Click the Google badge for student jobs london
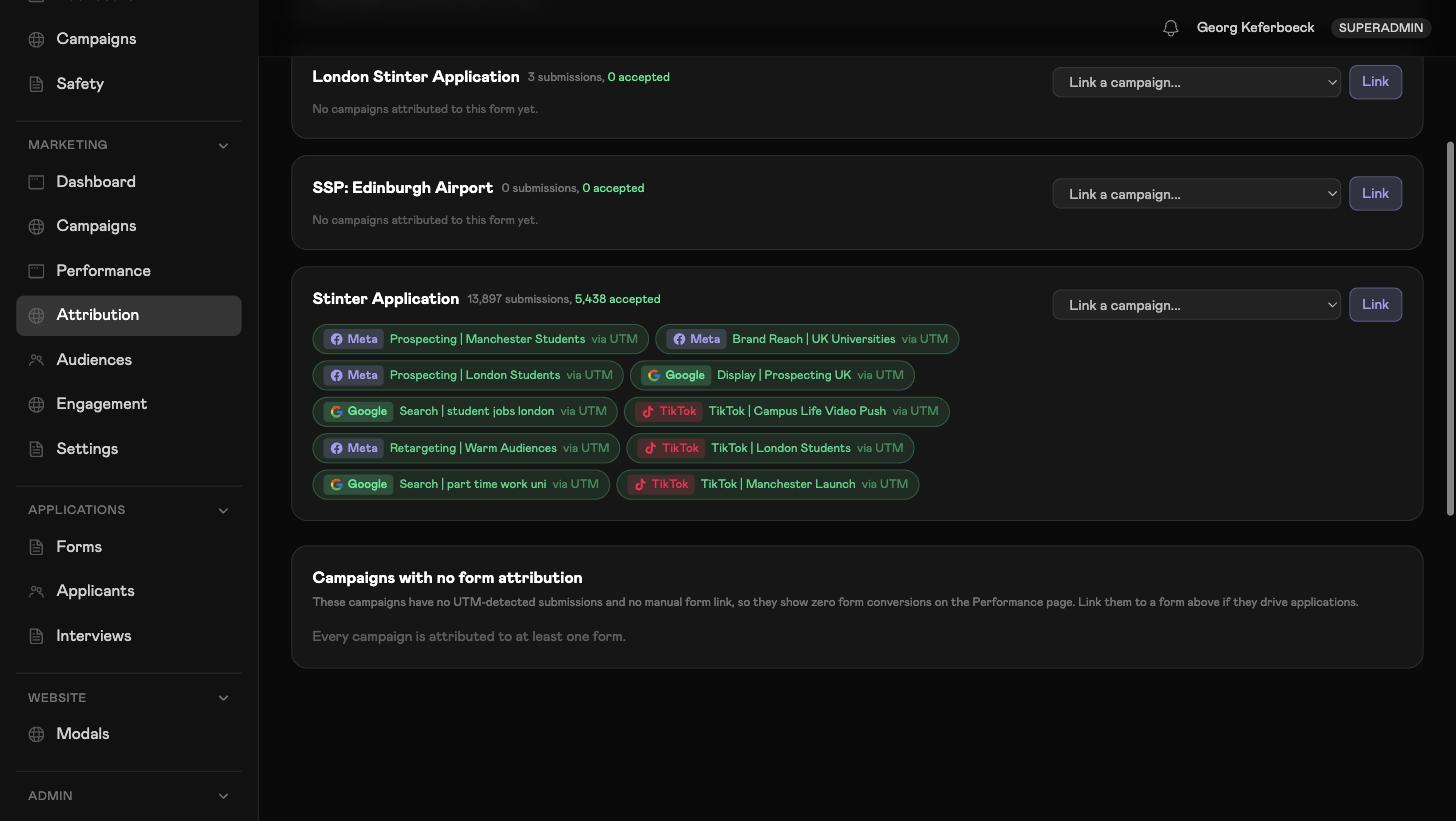The image size is (1456, 821). 358,411
